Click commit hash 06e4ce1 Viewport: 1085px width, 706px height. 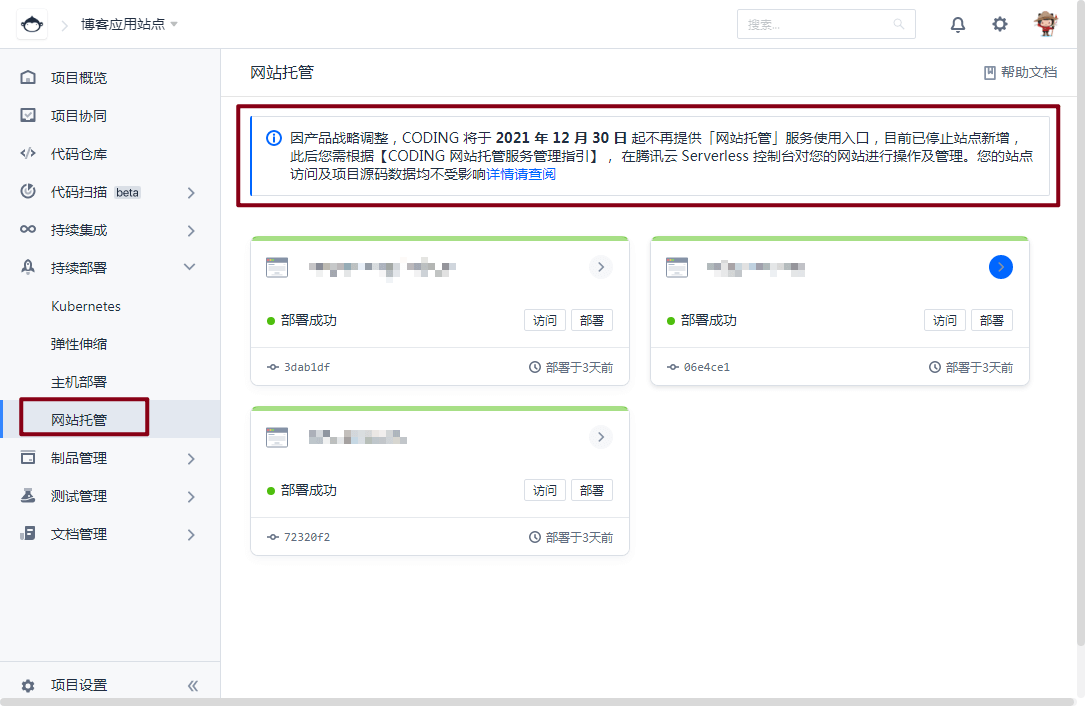coord(706,367)
